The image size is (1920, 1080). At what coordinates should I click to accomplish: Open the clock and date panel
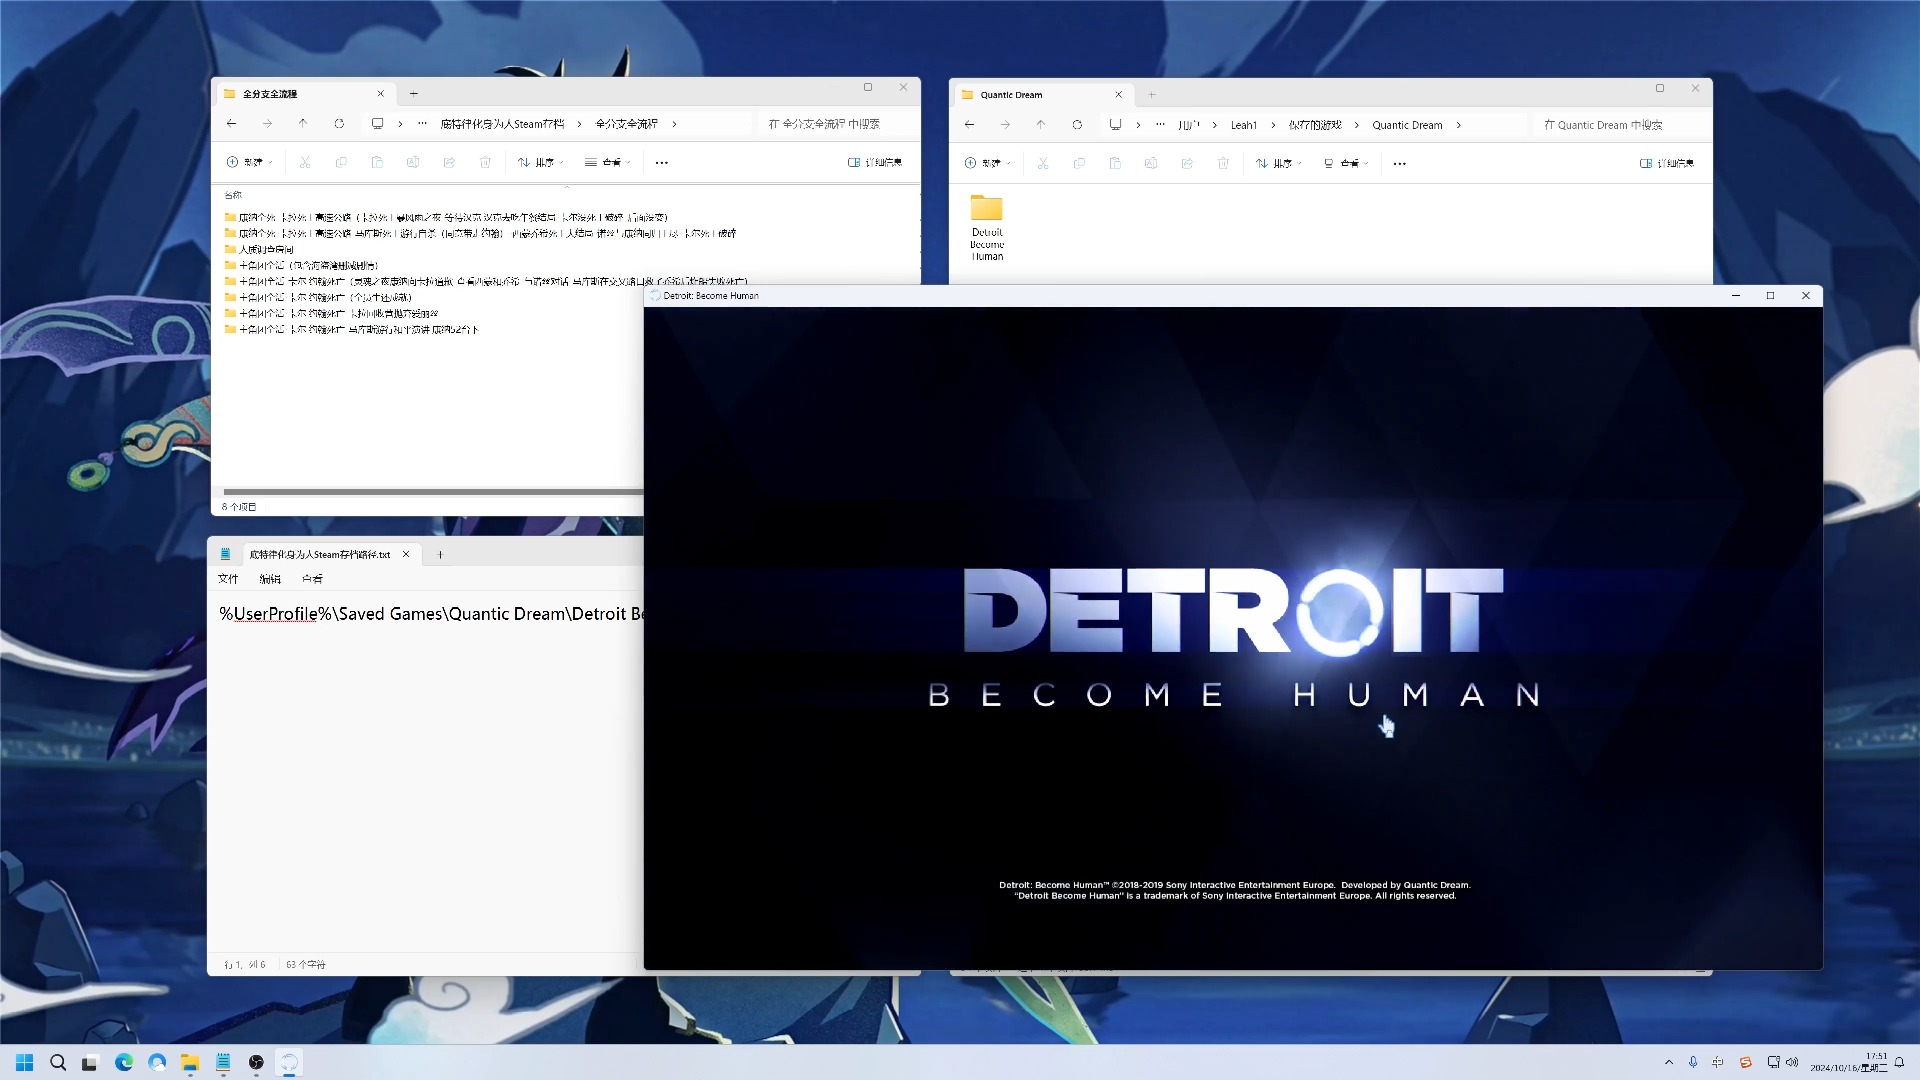pyautogui.click(x=1849, y=1062)
